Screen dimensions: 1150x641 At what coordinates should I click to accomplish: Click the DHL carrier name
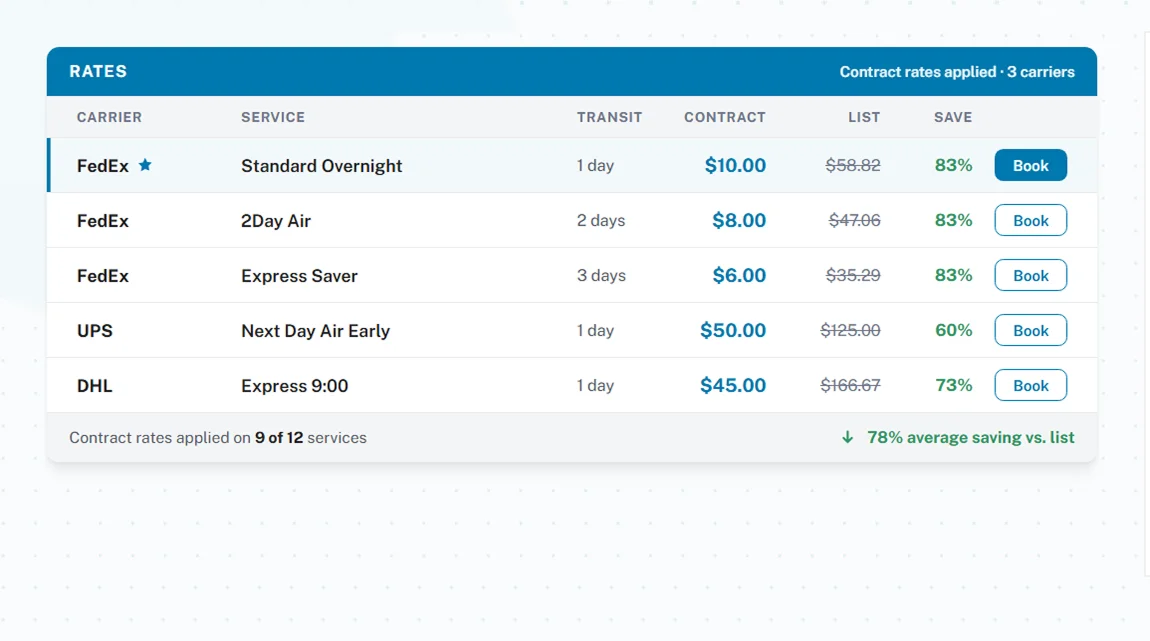coord(95,386)
